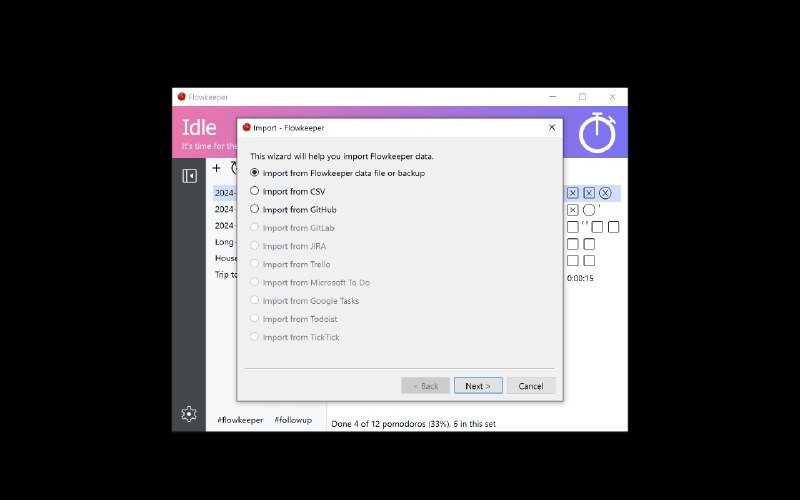Click the empty circle pomodoro icon

pos(589,210)
